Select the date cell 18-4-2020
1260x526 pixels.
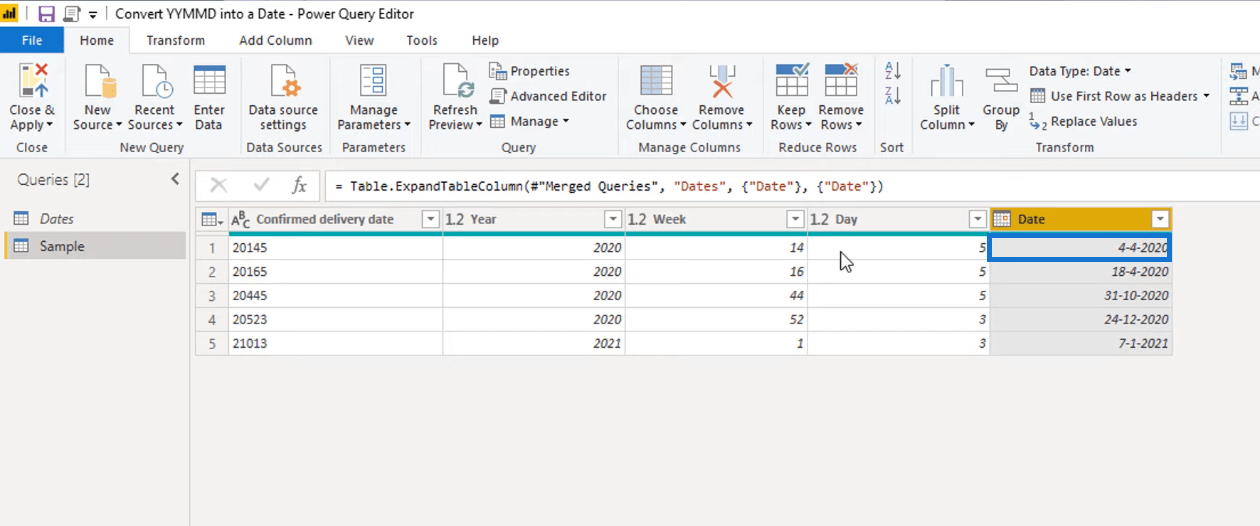tap(1081, 271)
